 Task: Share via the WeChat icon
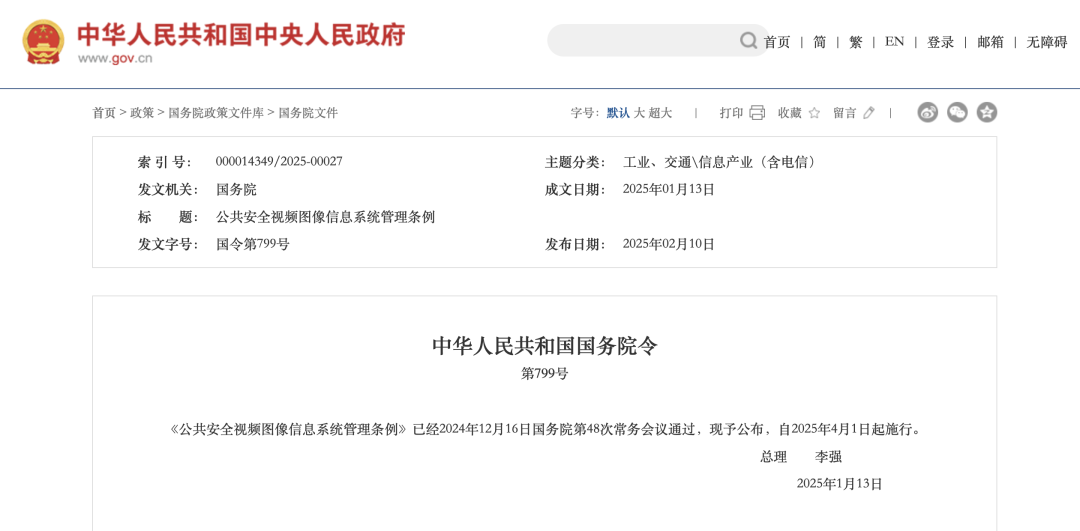click(957, 112)
